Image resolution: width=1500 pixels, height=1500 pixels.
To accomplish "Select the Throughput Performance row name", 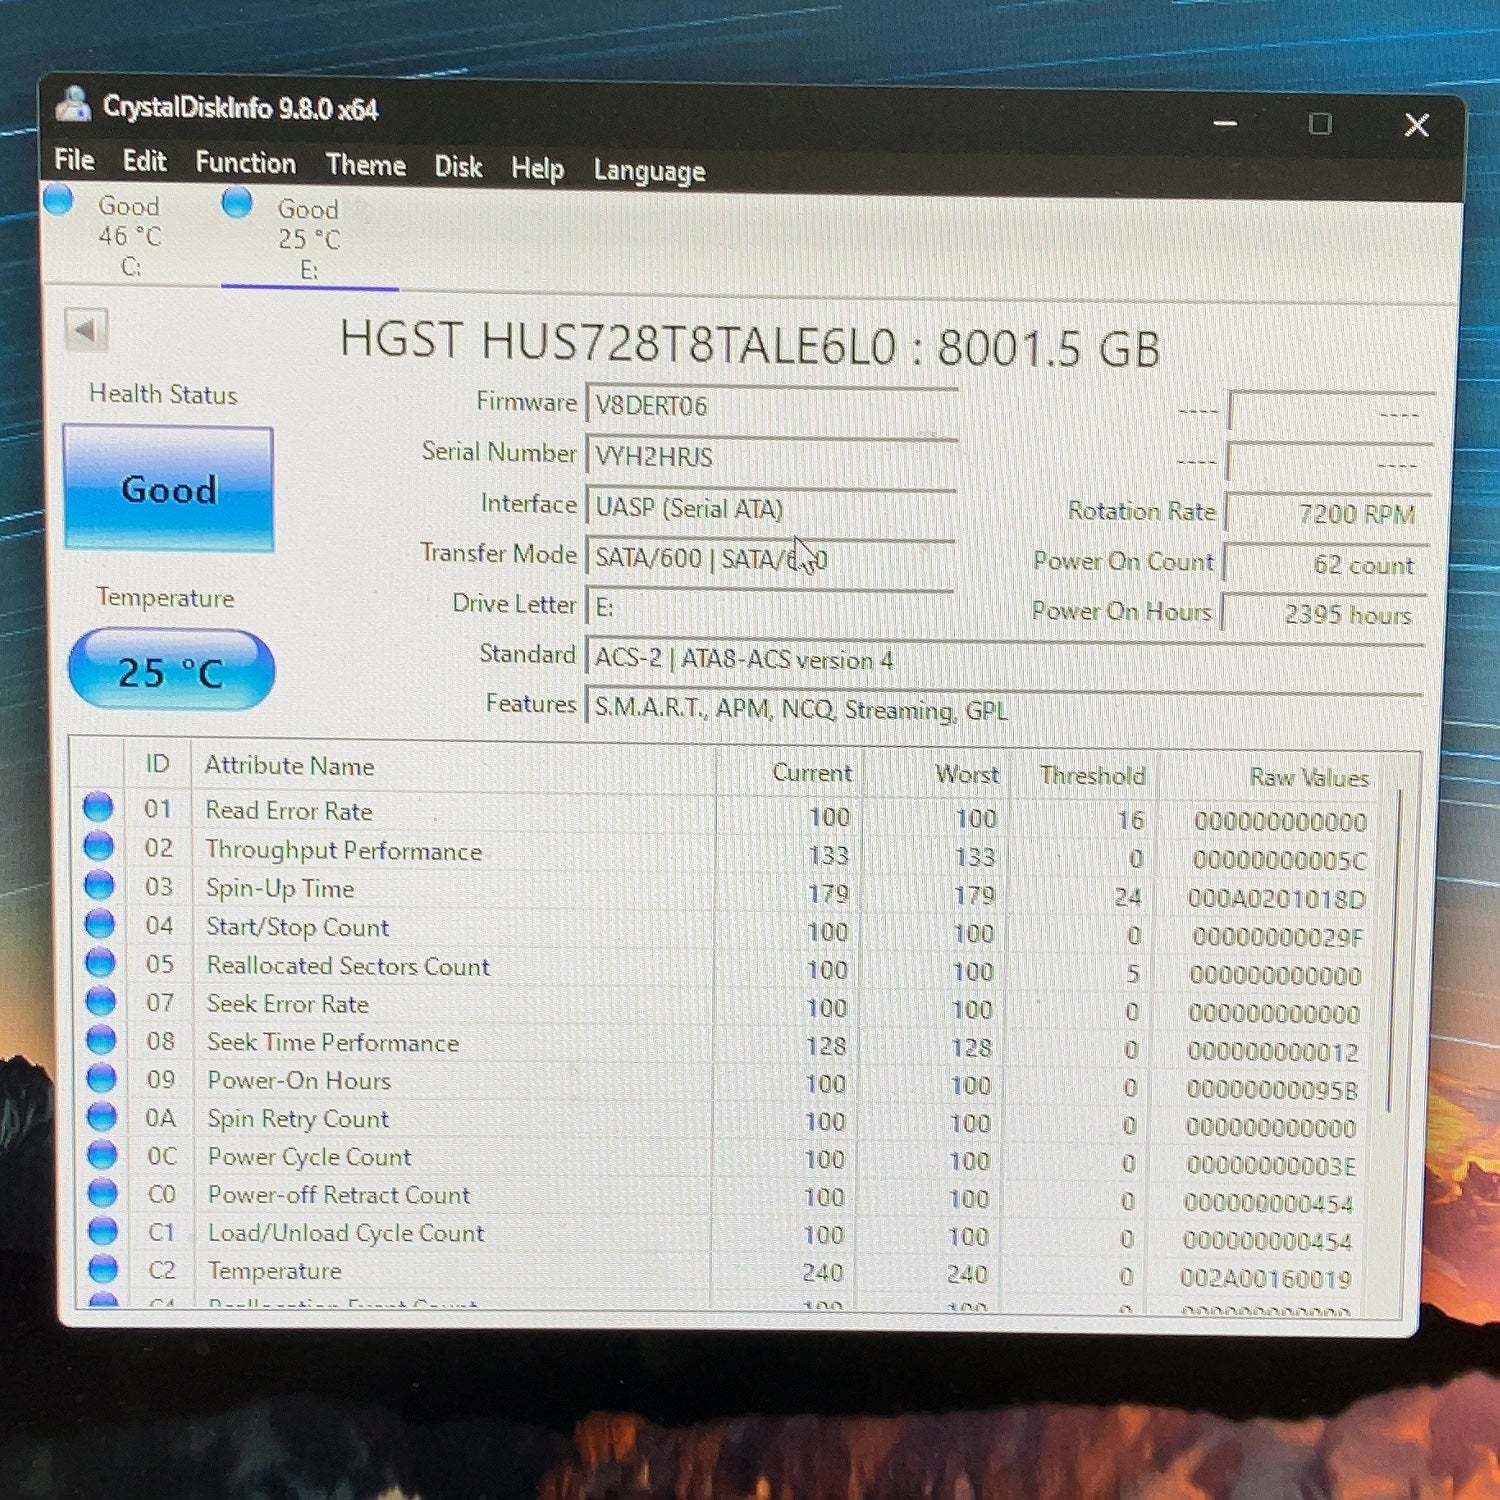I will click(344, 850).
